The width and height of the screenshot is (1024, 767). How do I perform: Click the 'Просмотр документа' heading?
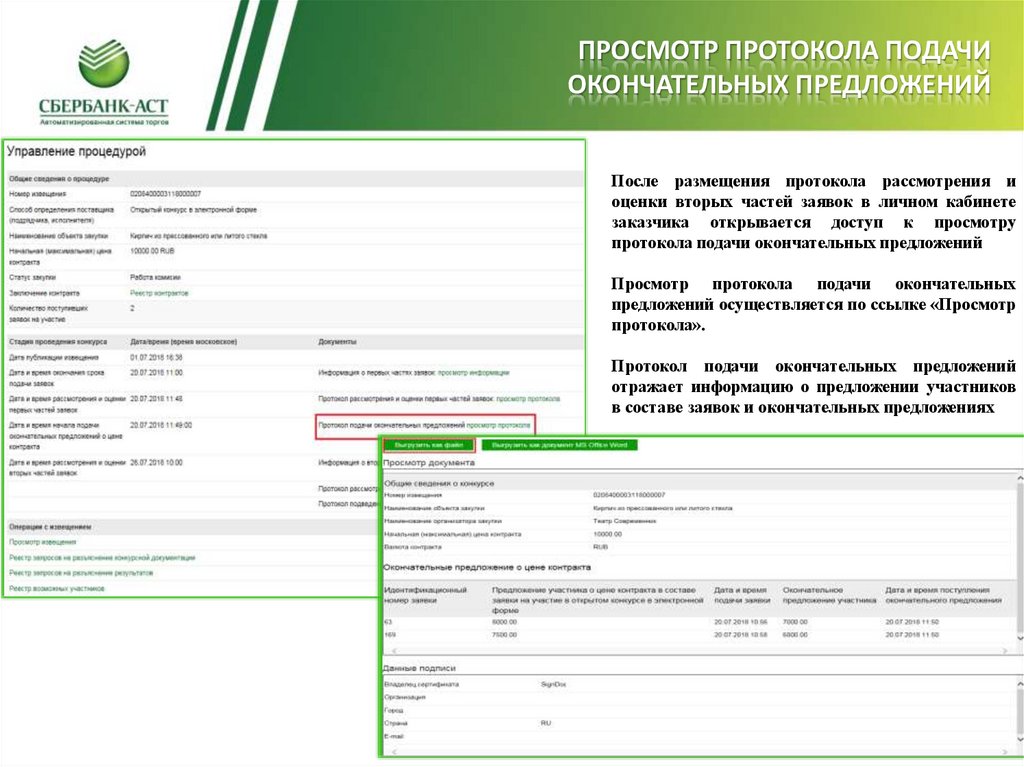coord(429,463)
